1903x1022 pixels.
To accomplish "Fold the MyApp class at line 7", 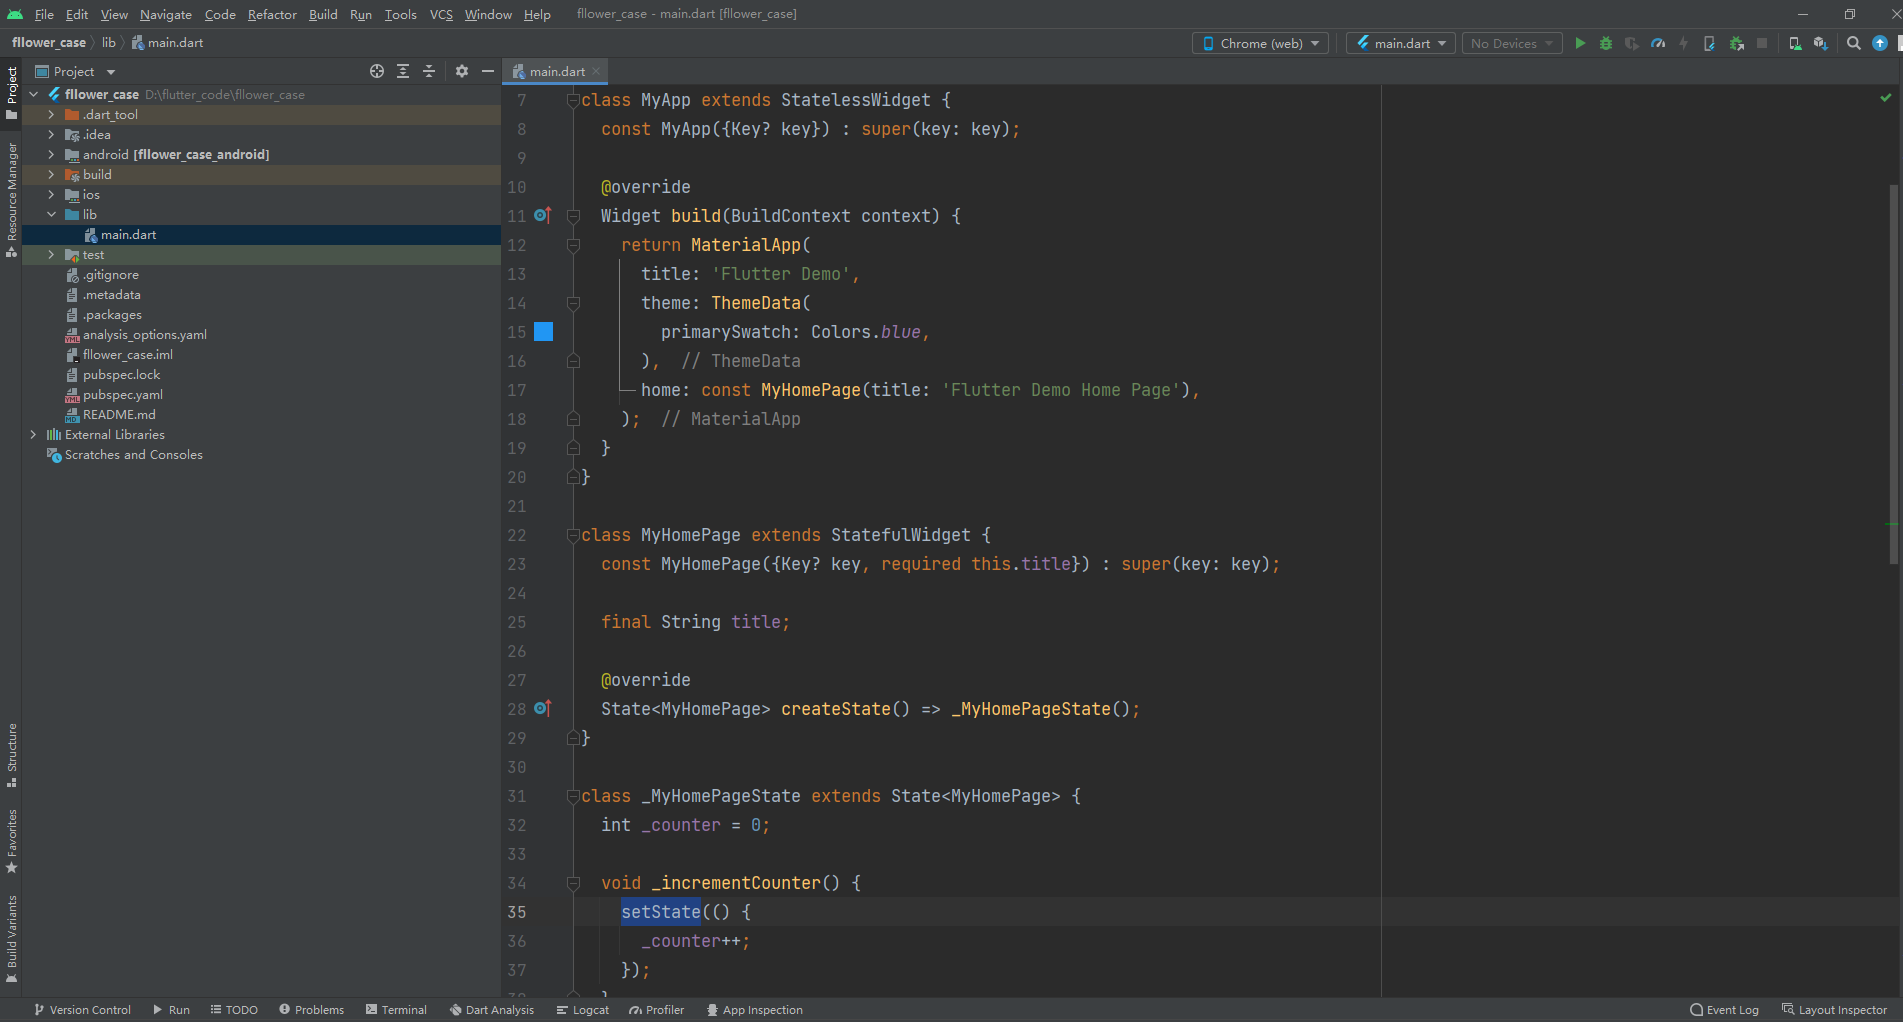I will pyautogui.click(x=573, y=100).
